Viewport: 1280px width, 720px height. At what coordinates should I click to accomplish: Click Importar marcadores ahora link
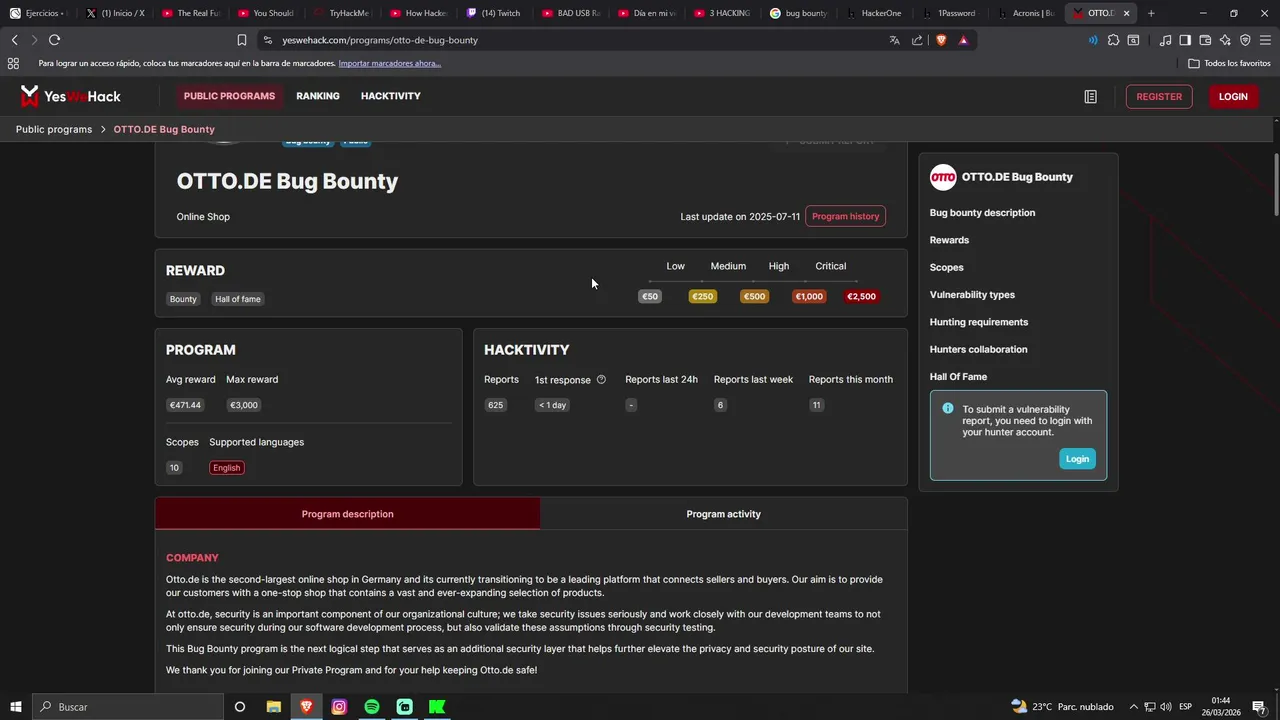[389, 63]
